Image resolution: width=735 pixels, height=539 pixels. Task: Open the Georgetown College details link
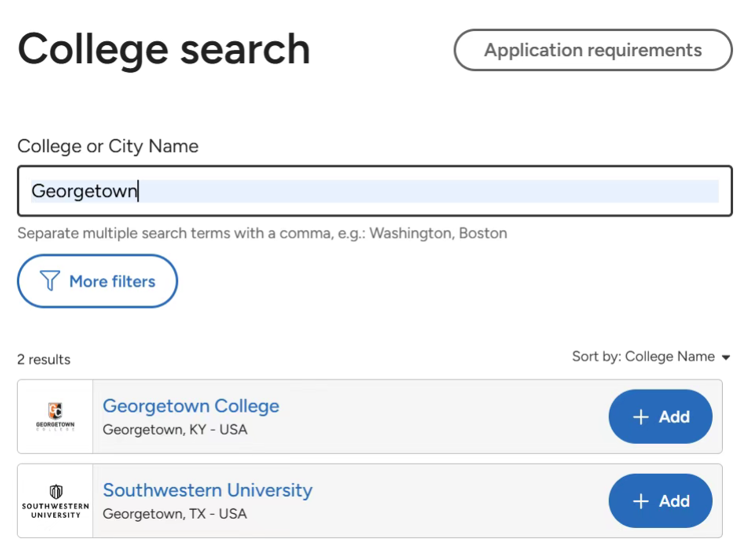click(191, 406)
